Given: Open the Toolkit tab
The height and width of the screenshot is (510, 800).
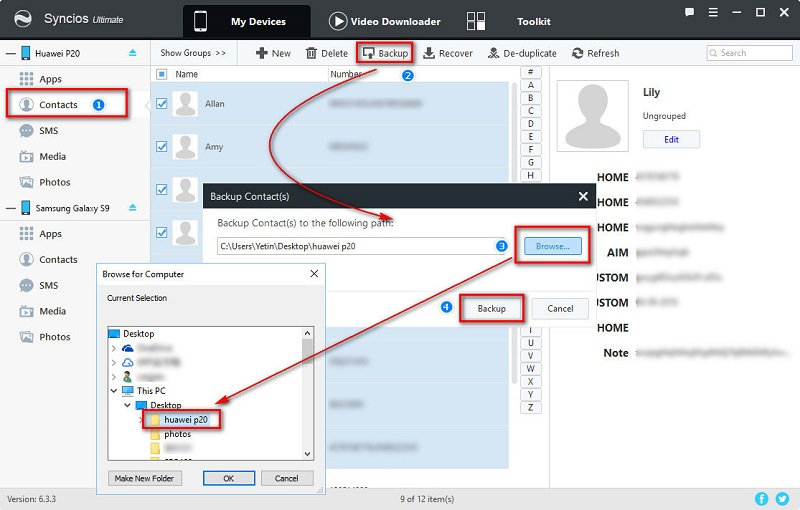Looking at the screenshot, I should (x=509, y=21).
